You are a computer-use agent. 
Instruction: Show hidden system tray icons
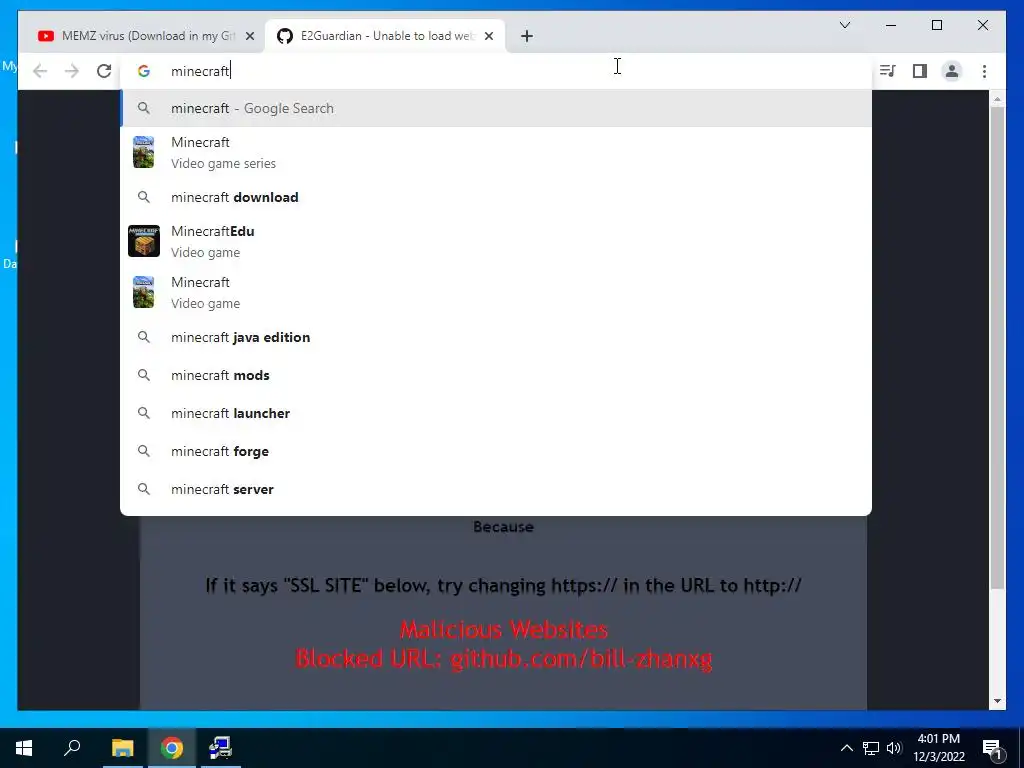pyautogui.click(x=846, y=748)
